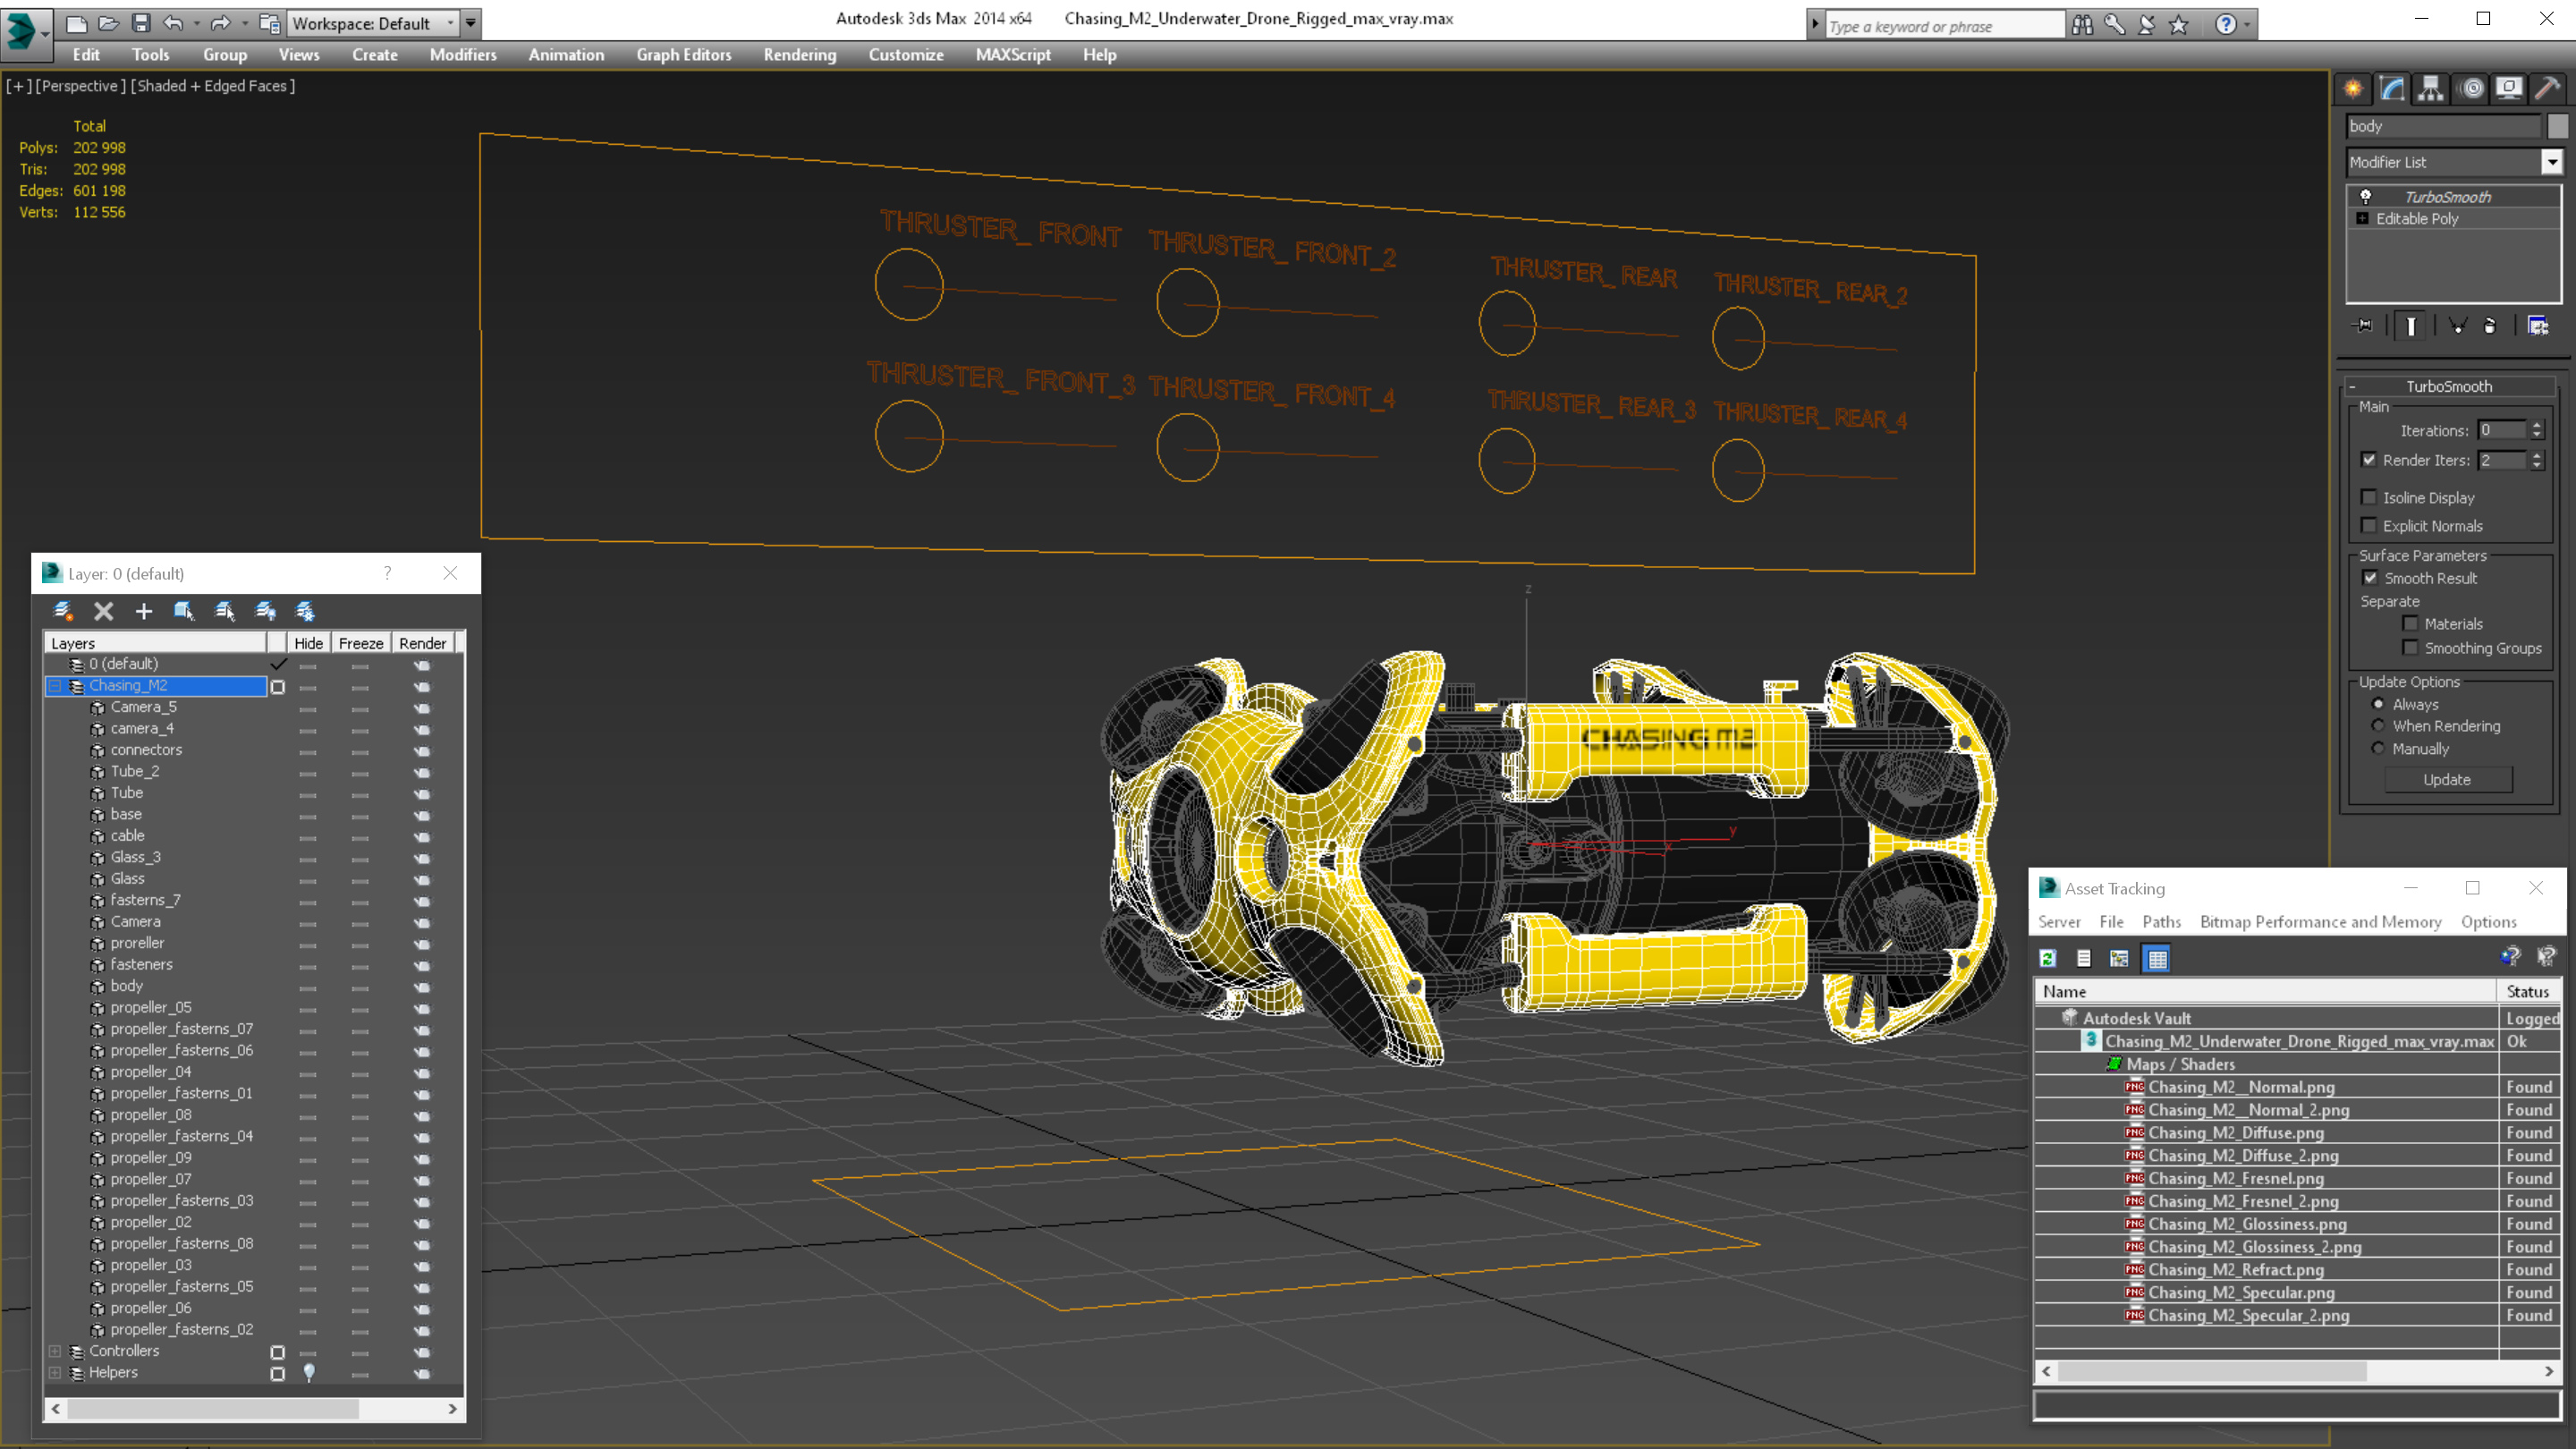
Task: Open the Modifiers menu
Action: click(x=463, y=55)
